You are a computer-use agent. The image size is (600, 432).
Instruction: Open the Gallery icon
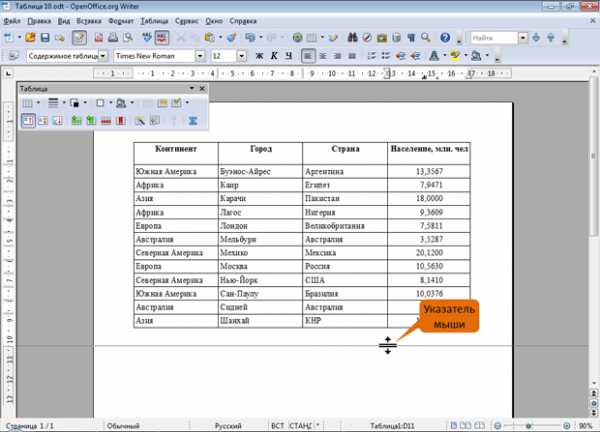tap(382, 37)
